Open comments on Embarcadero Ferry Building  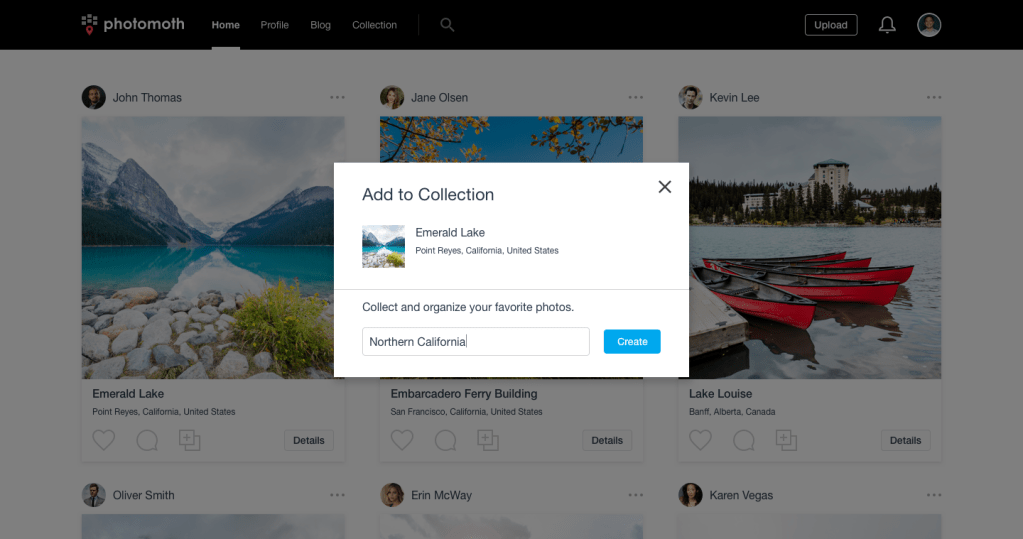[x=445, y=440]
